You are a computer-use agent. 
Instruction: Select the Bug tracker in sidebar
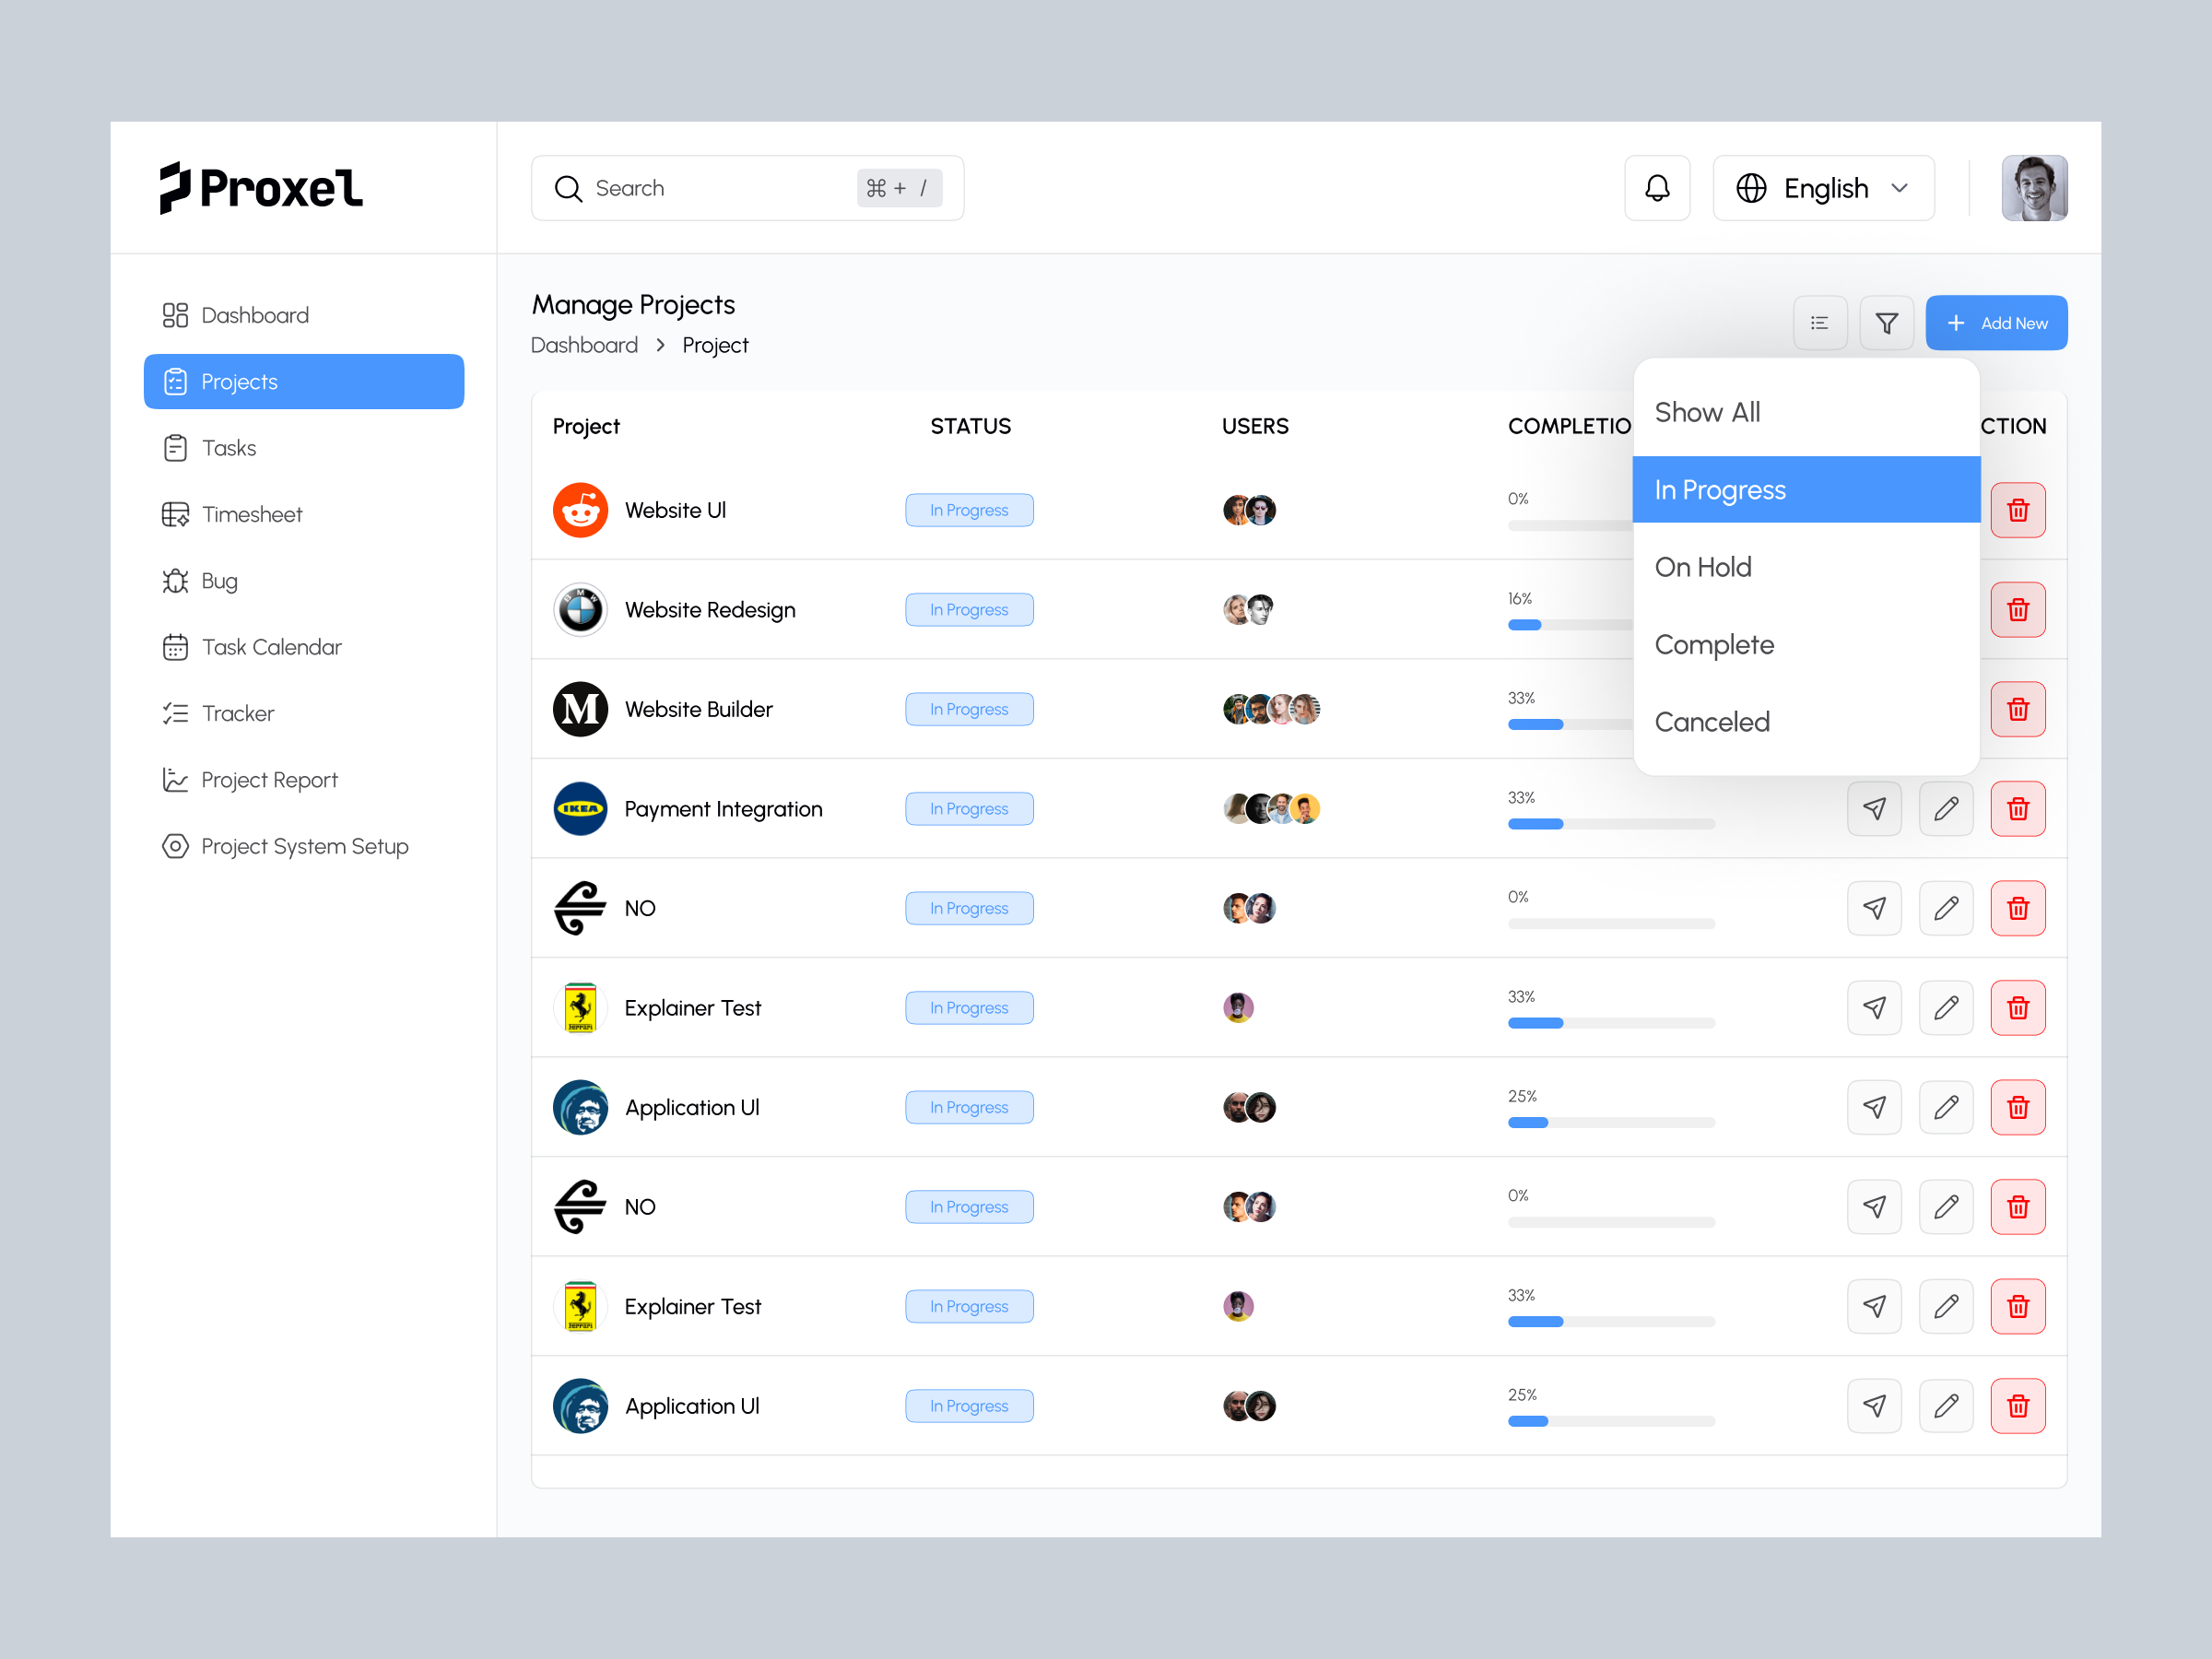tap(218, 580)
